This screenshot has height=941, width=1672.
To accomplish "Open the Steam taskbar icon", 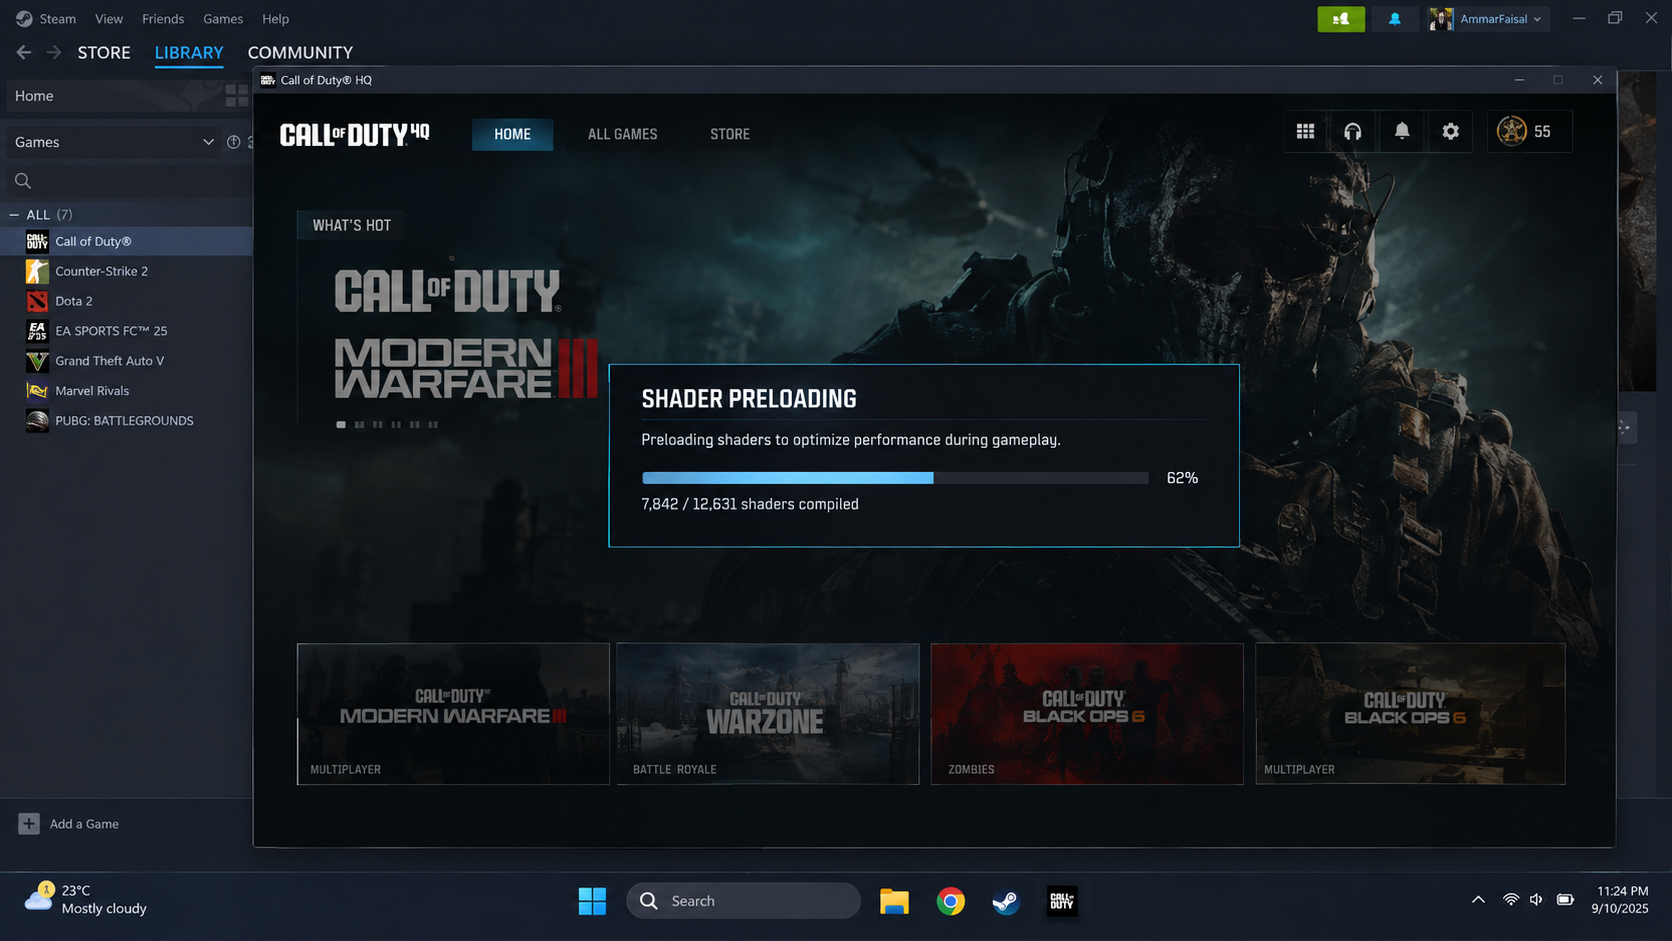I will coord(1006,901).
